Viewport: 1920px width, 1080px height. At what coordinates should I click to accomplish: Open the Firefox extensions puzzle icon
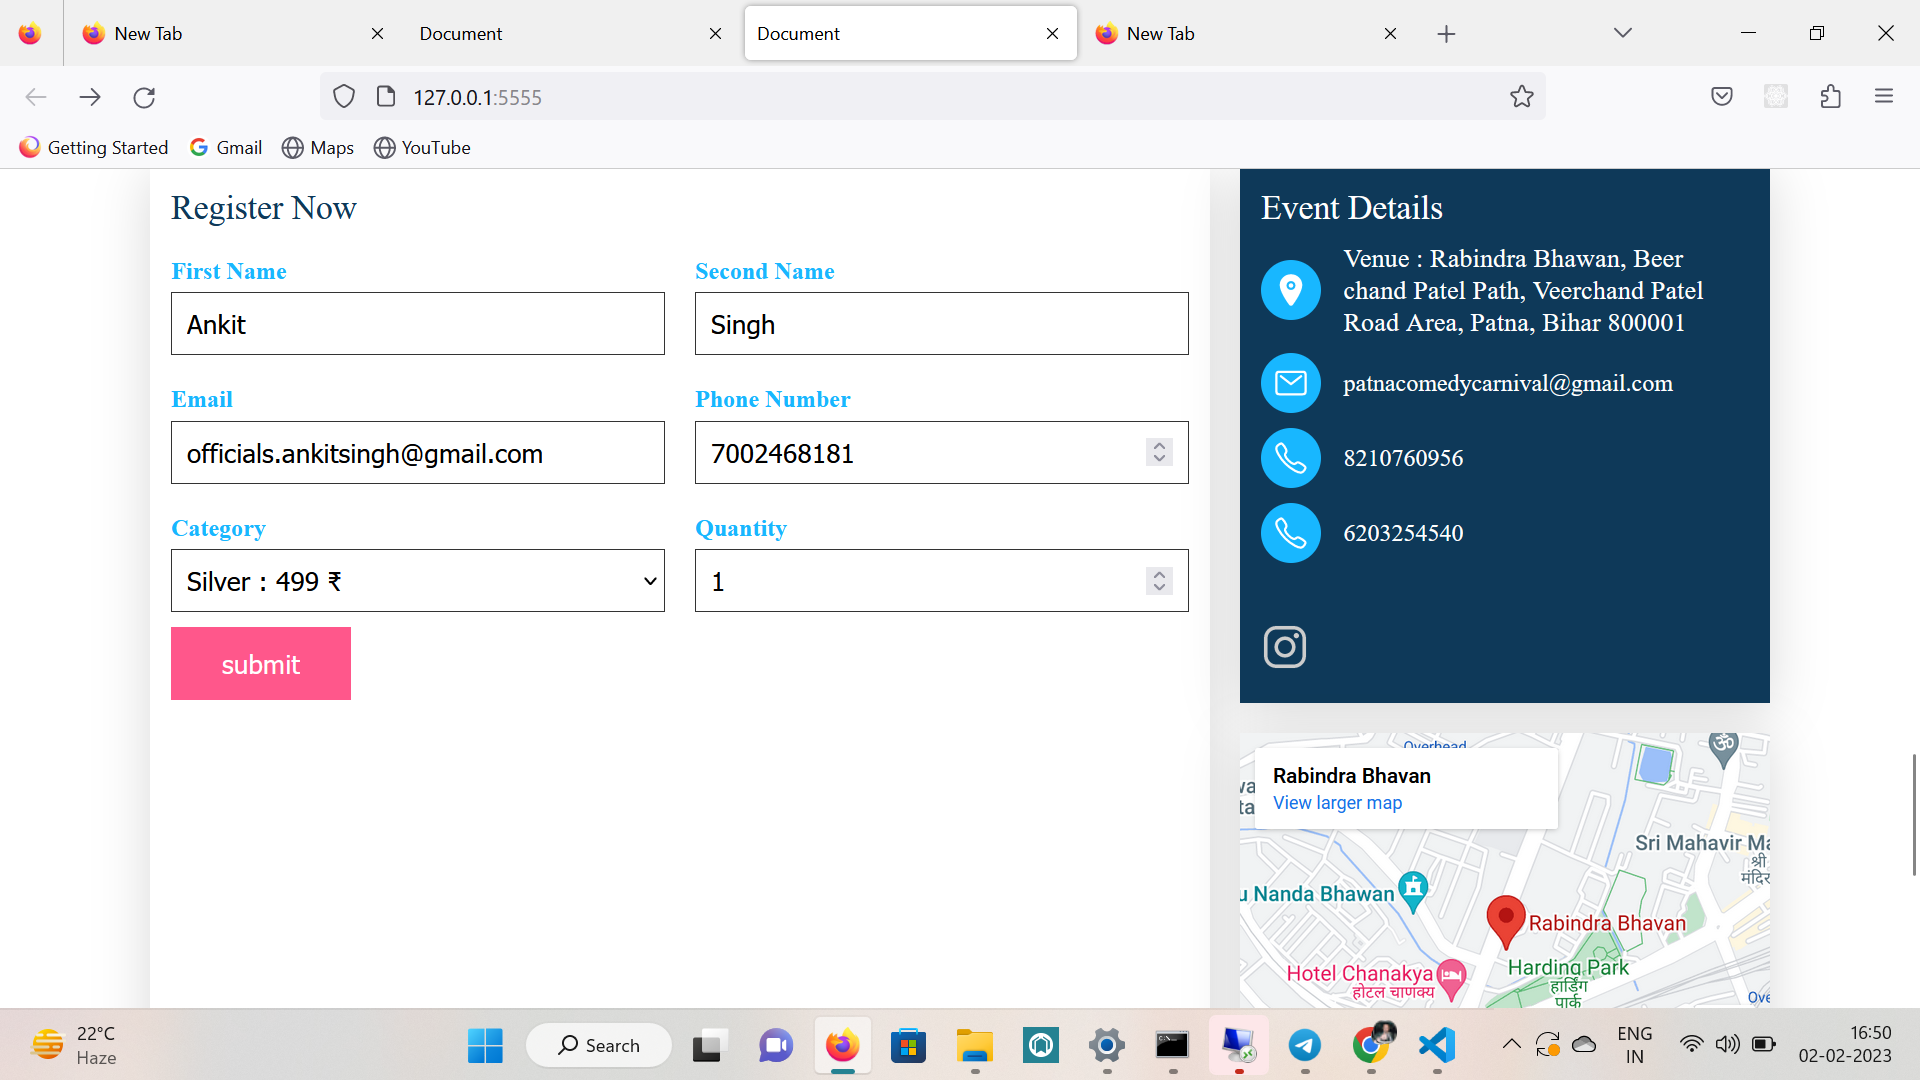coord(1831,96)
